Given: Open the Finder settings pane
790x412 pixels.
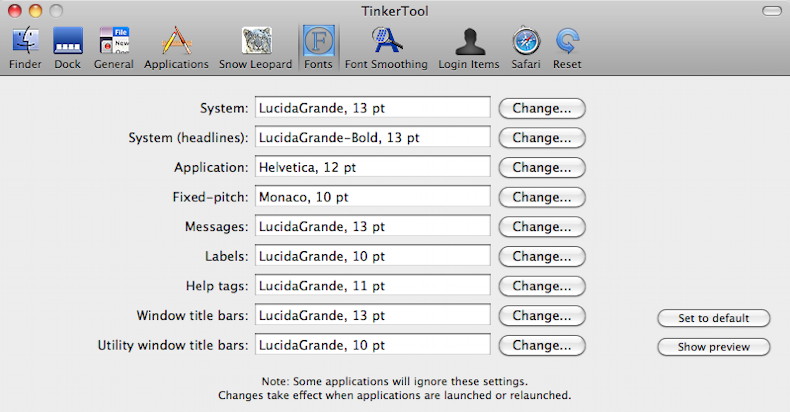Looking at the screenshot, I should tap(25, 48).
